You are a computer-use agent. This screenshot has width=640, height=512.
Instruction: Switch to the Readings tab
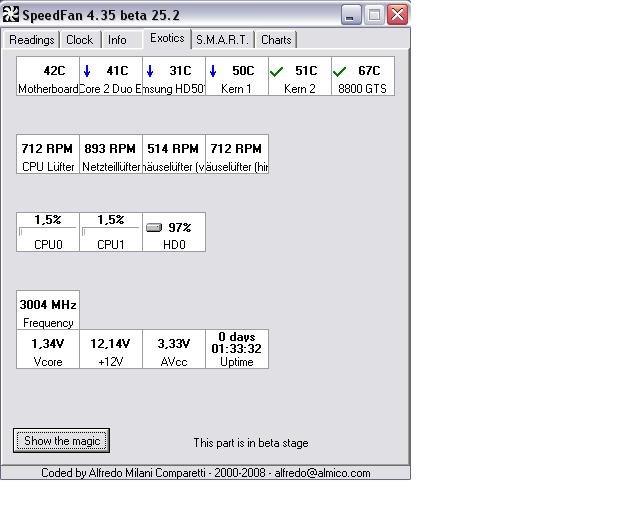pos(31,40)
